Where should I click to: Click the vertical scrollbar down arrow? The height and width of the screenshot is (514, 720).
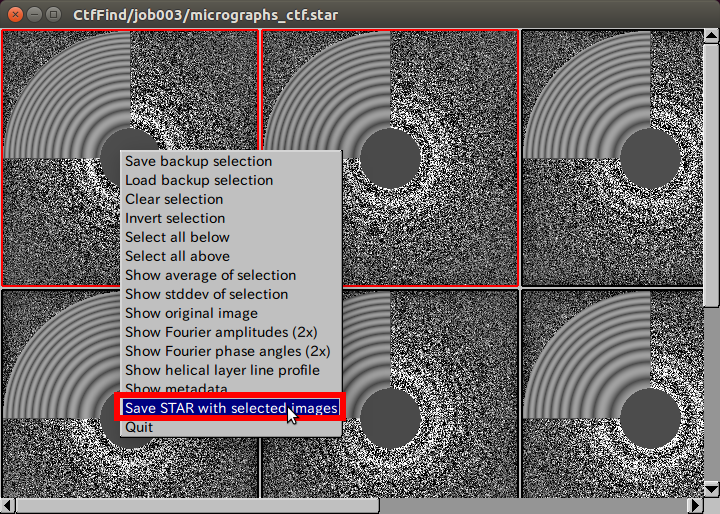(711, 489)
